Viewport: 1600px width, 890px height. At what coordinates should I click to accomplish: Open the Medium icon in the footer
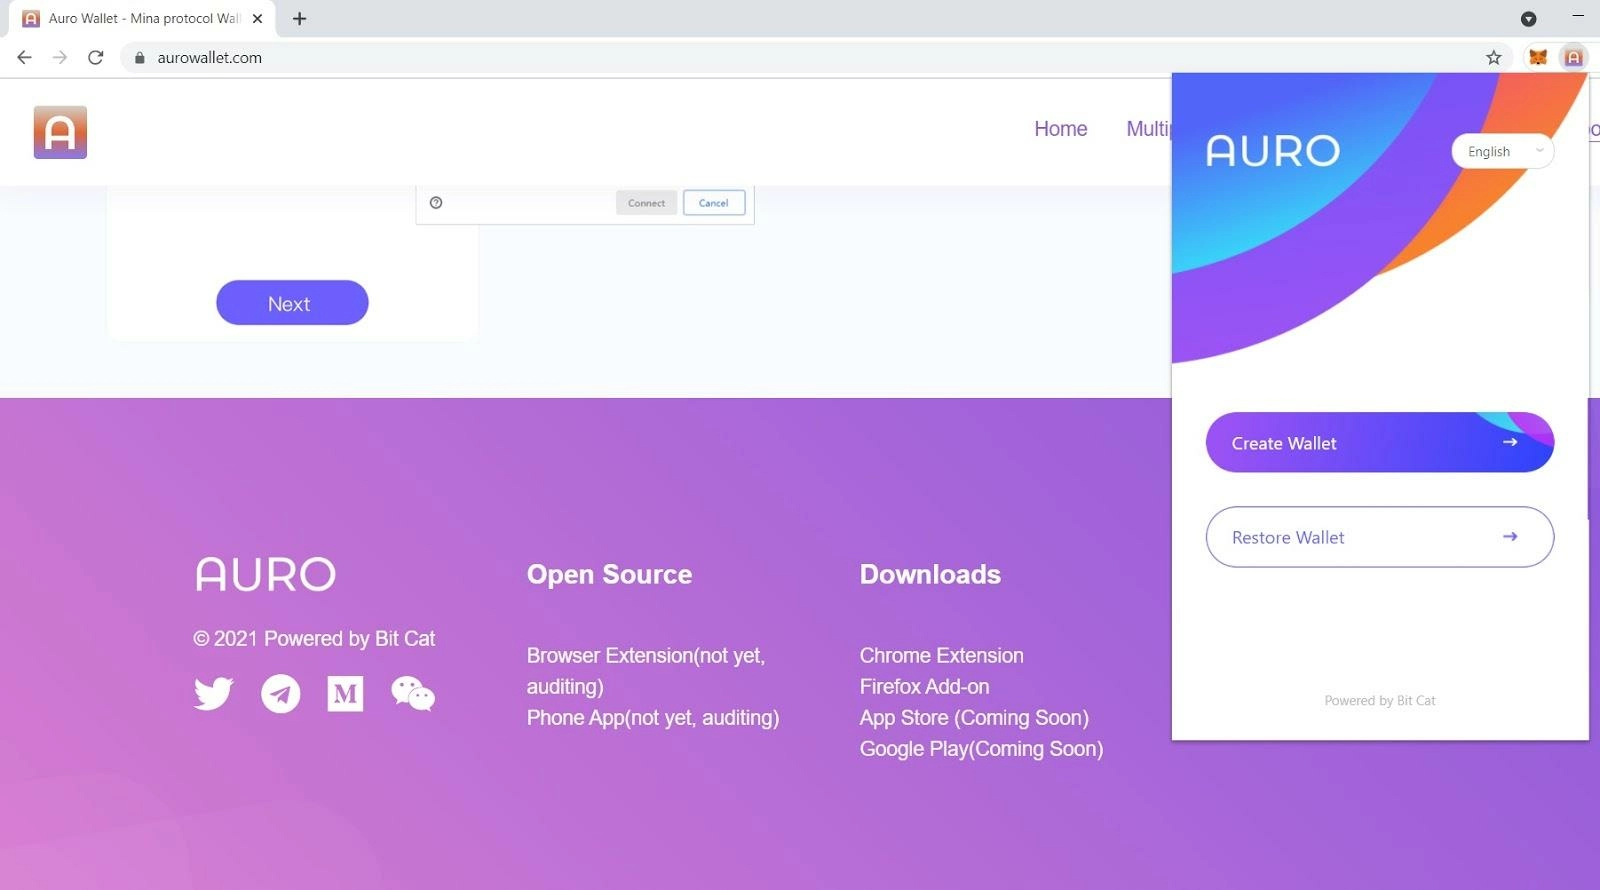tap(345, 693)
